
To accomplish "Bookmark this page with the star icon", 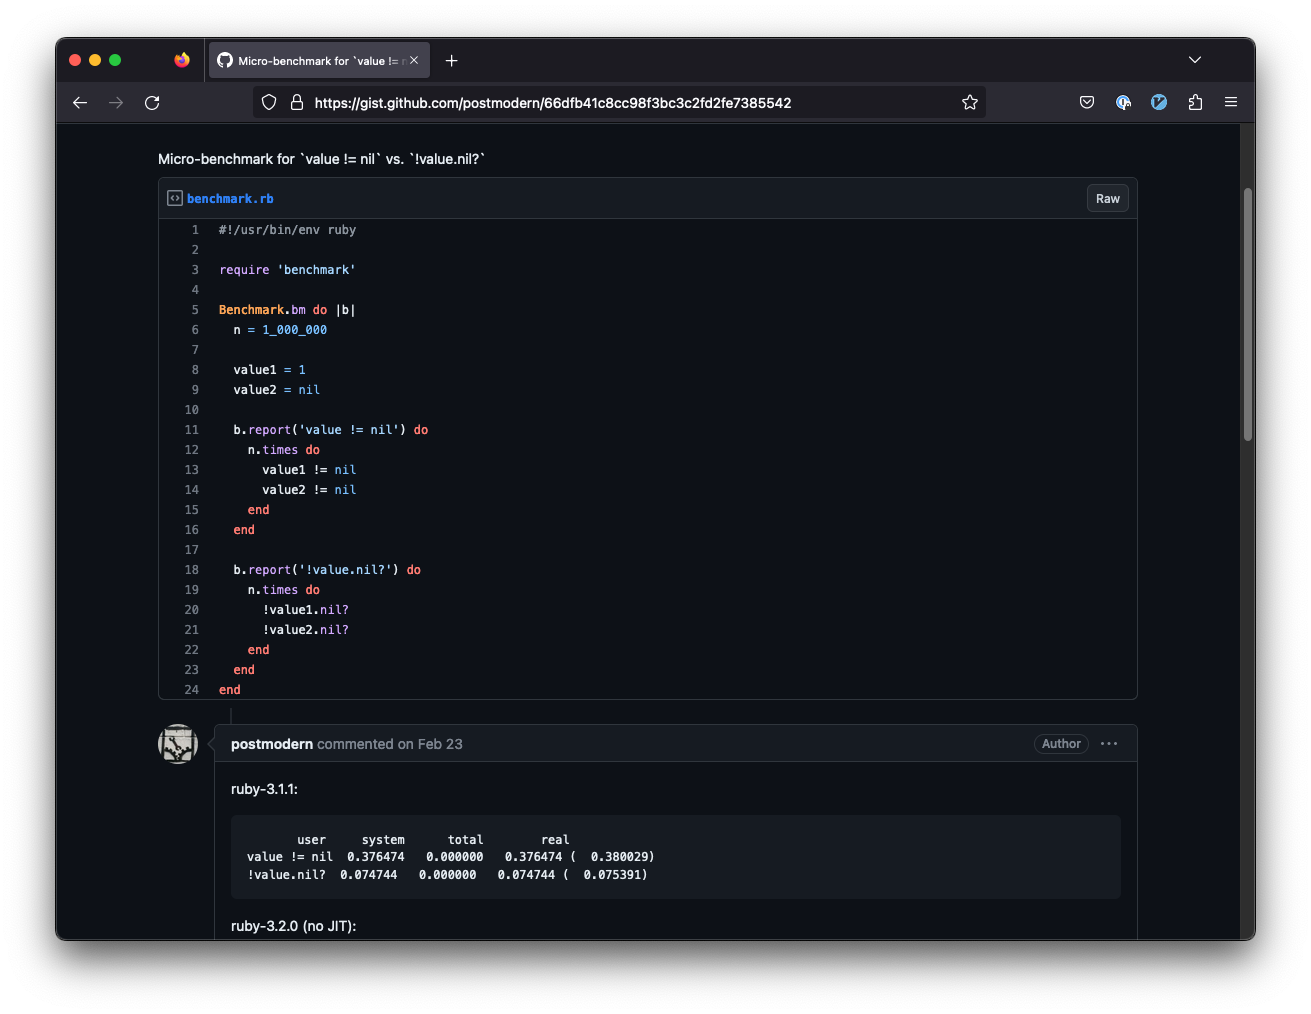I will (970, 102).
